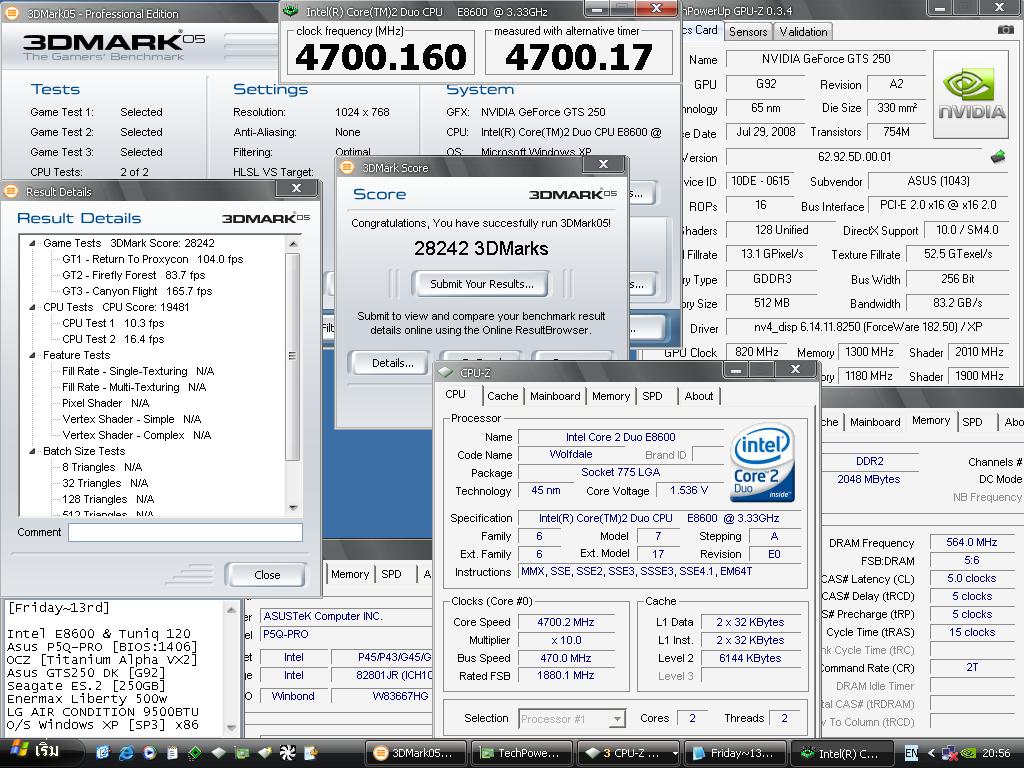The height and width of the screenshot is (768, 1024).
Task: Open the About tab in CPU-Z
Action: click(x=698, y=396)
